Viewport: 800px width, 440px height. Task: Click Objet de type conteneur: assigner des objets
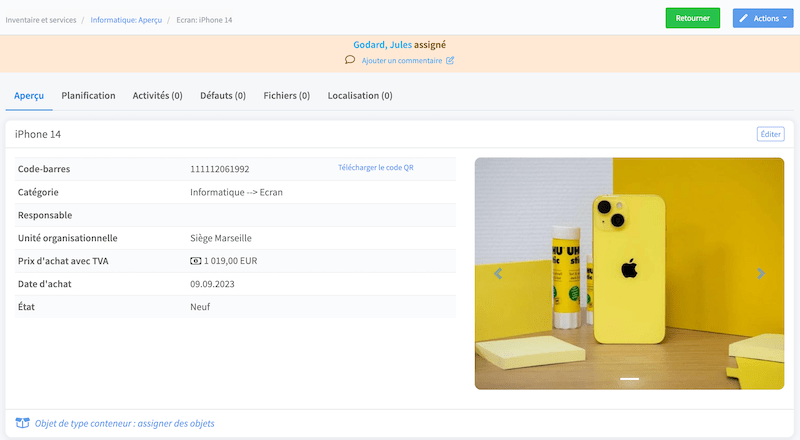pos(124,423)
